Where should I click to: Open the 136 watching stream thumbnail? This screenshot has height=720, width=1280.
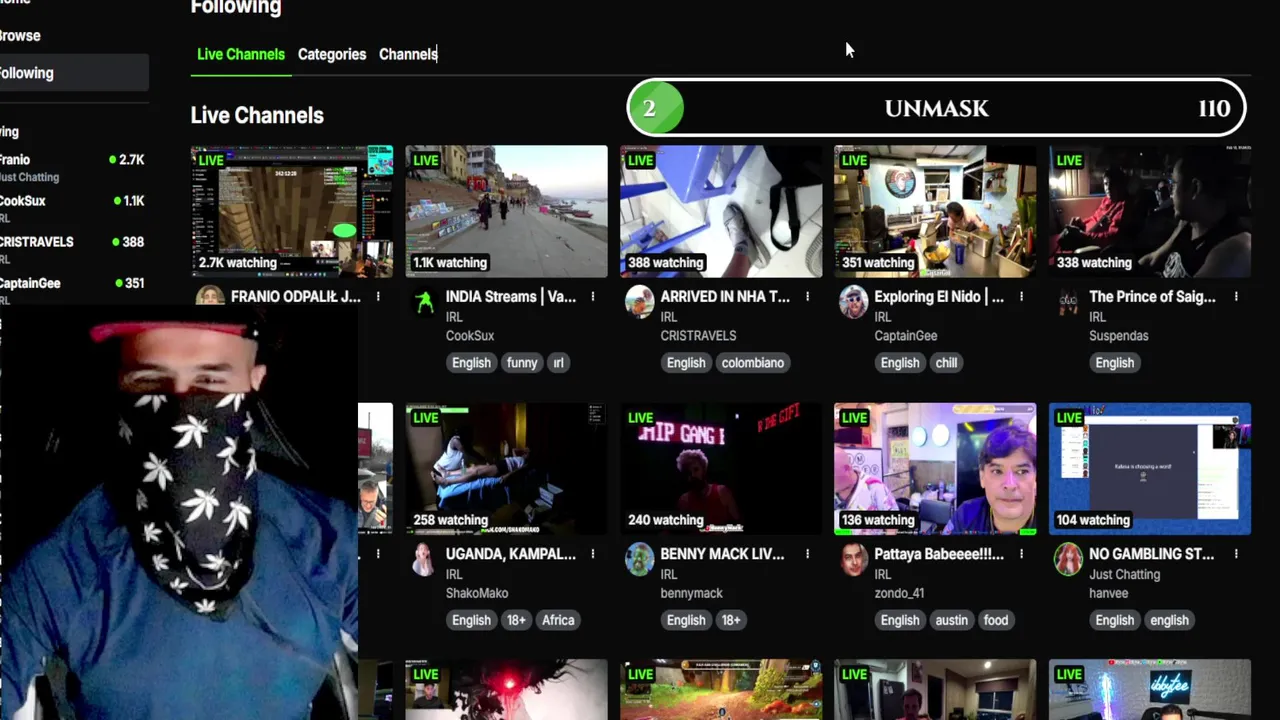point(935,468)
